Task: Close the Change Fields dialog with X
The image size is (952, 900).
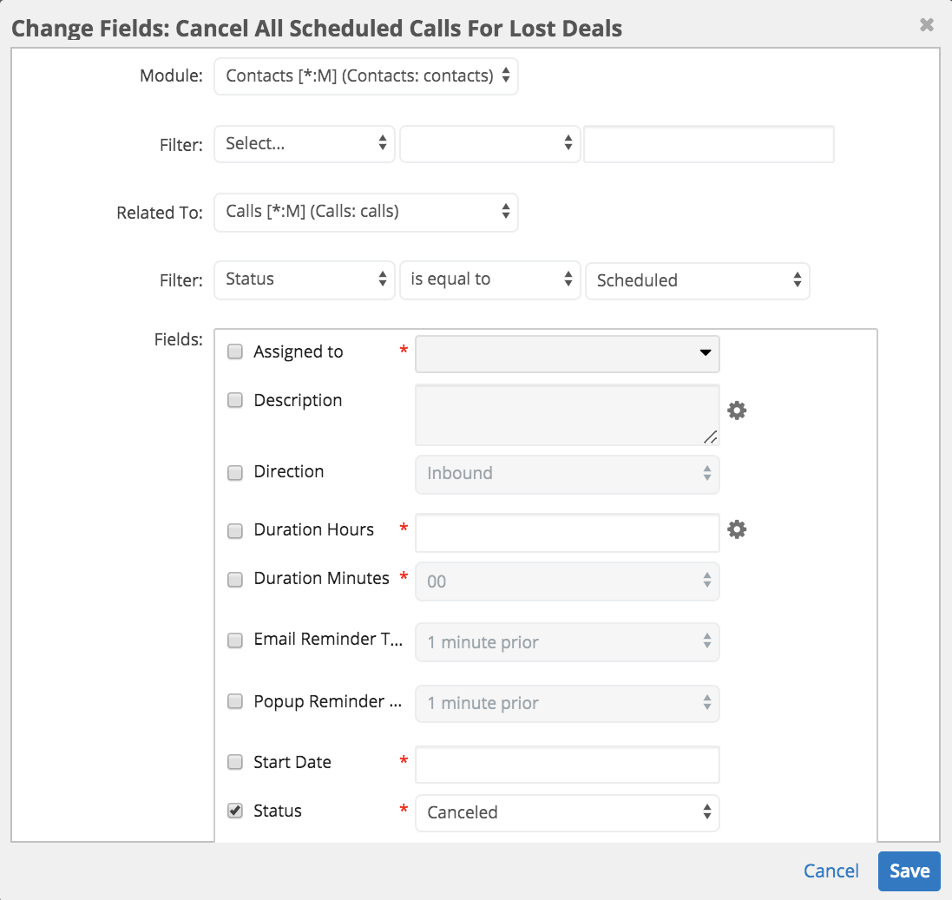Action: [x=926, y=26]
